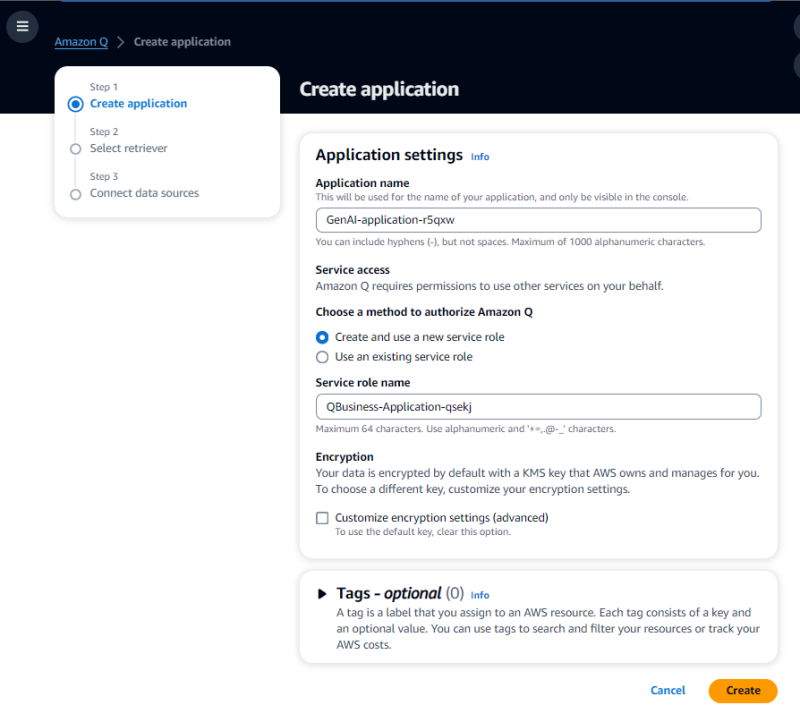Screen dimensions: 800x705
Task: Select Create and use a new service role
Action: (x=322, y=337)
